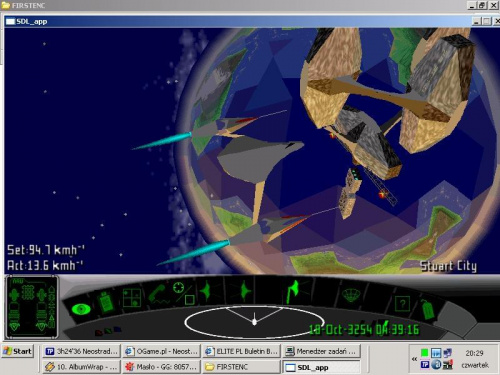Switch to ELITE PL Buletin taskbar window
Viewport: 500px width, 375px height.
[242, 351]
